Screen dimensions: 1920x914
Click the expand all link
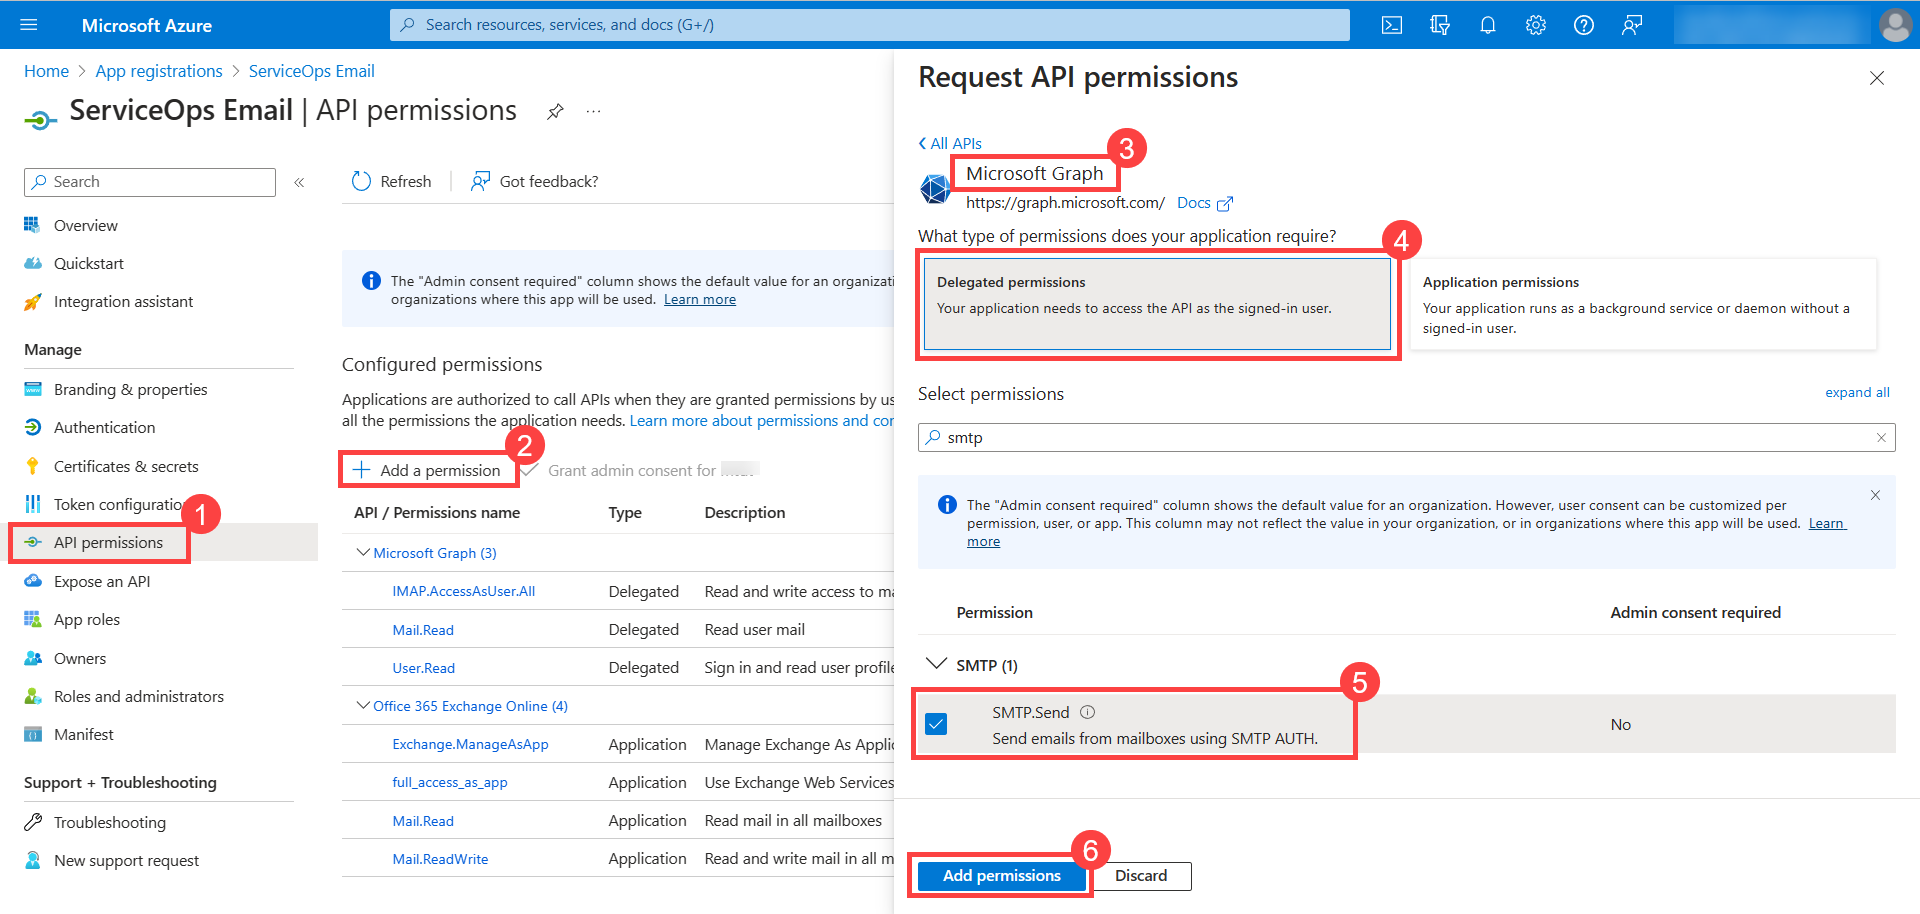(1856, 393)
